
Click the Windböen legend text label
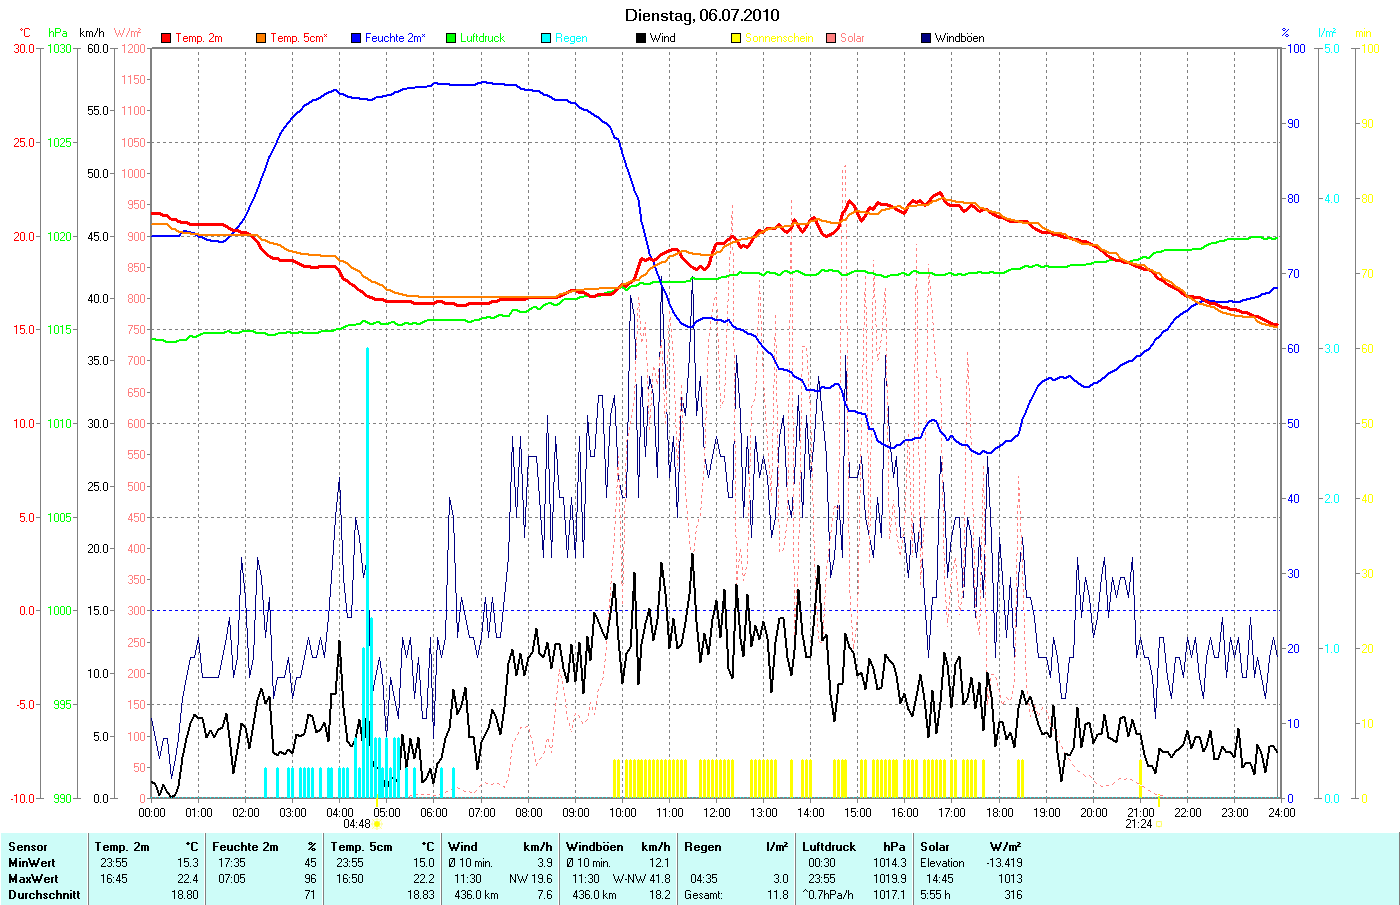tap(959, 38)
